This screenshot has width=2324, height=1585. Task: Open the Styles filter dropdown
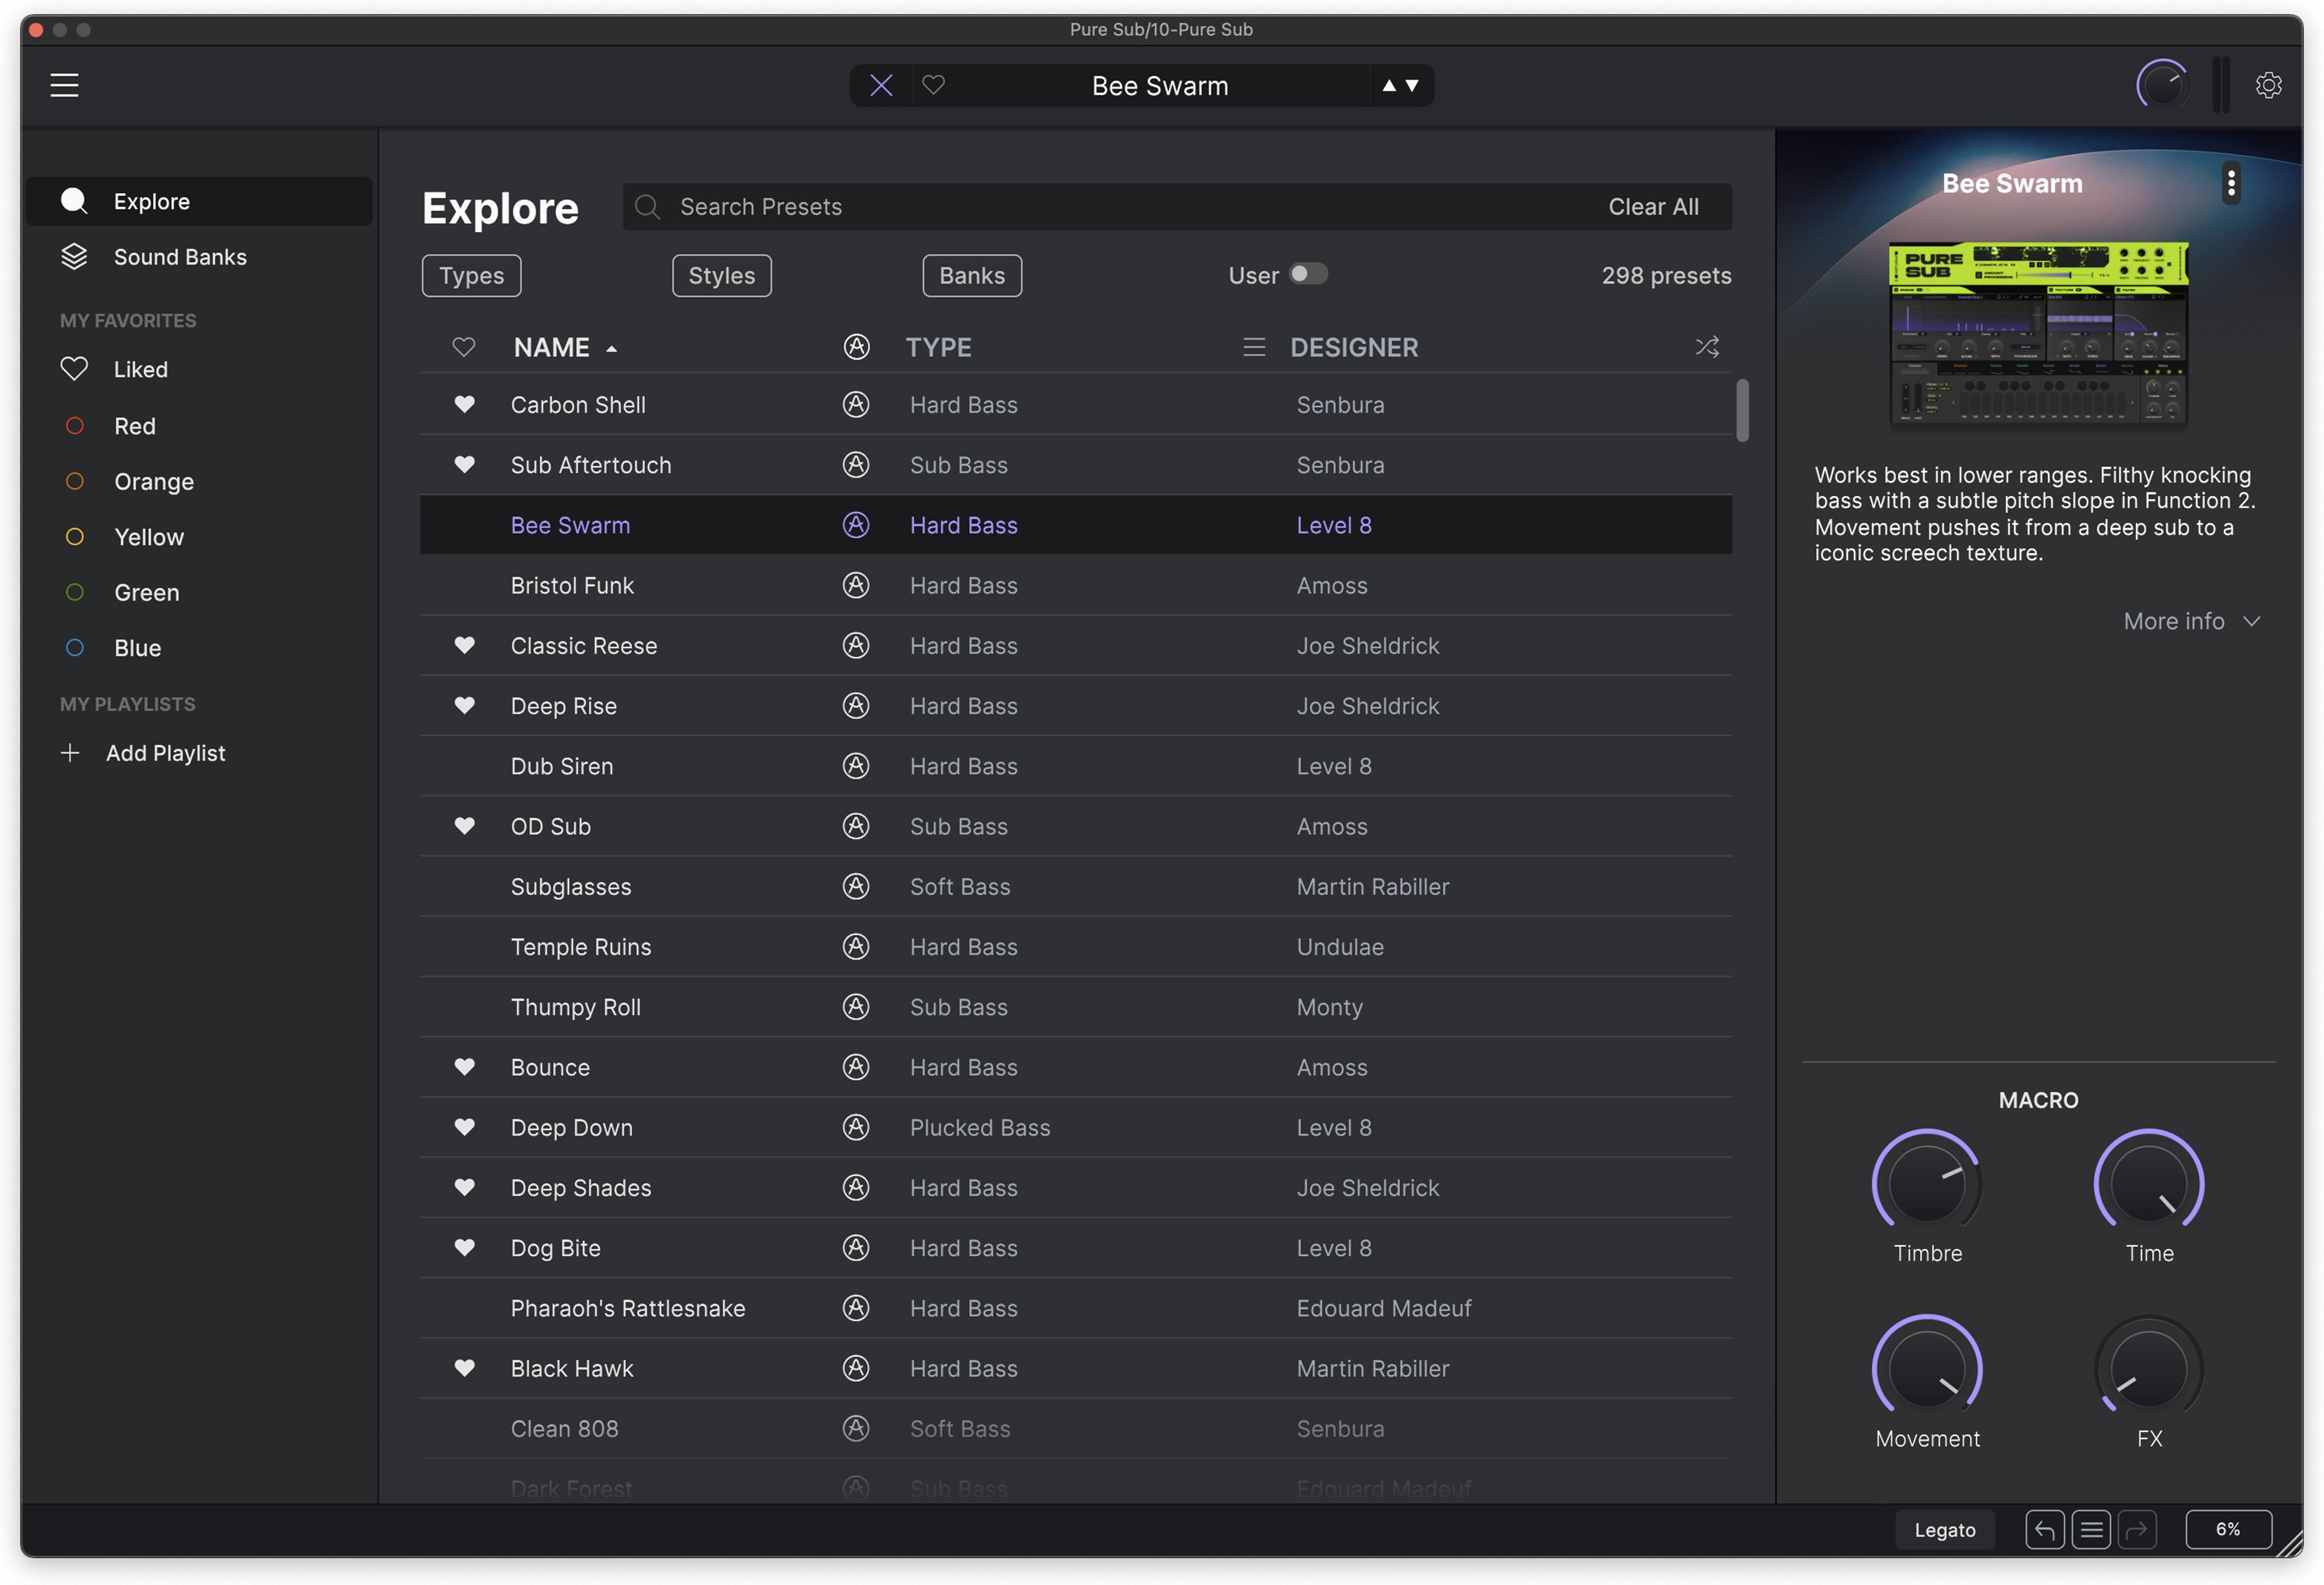721,275
